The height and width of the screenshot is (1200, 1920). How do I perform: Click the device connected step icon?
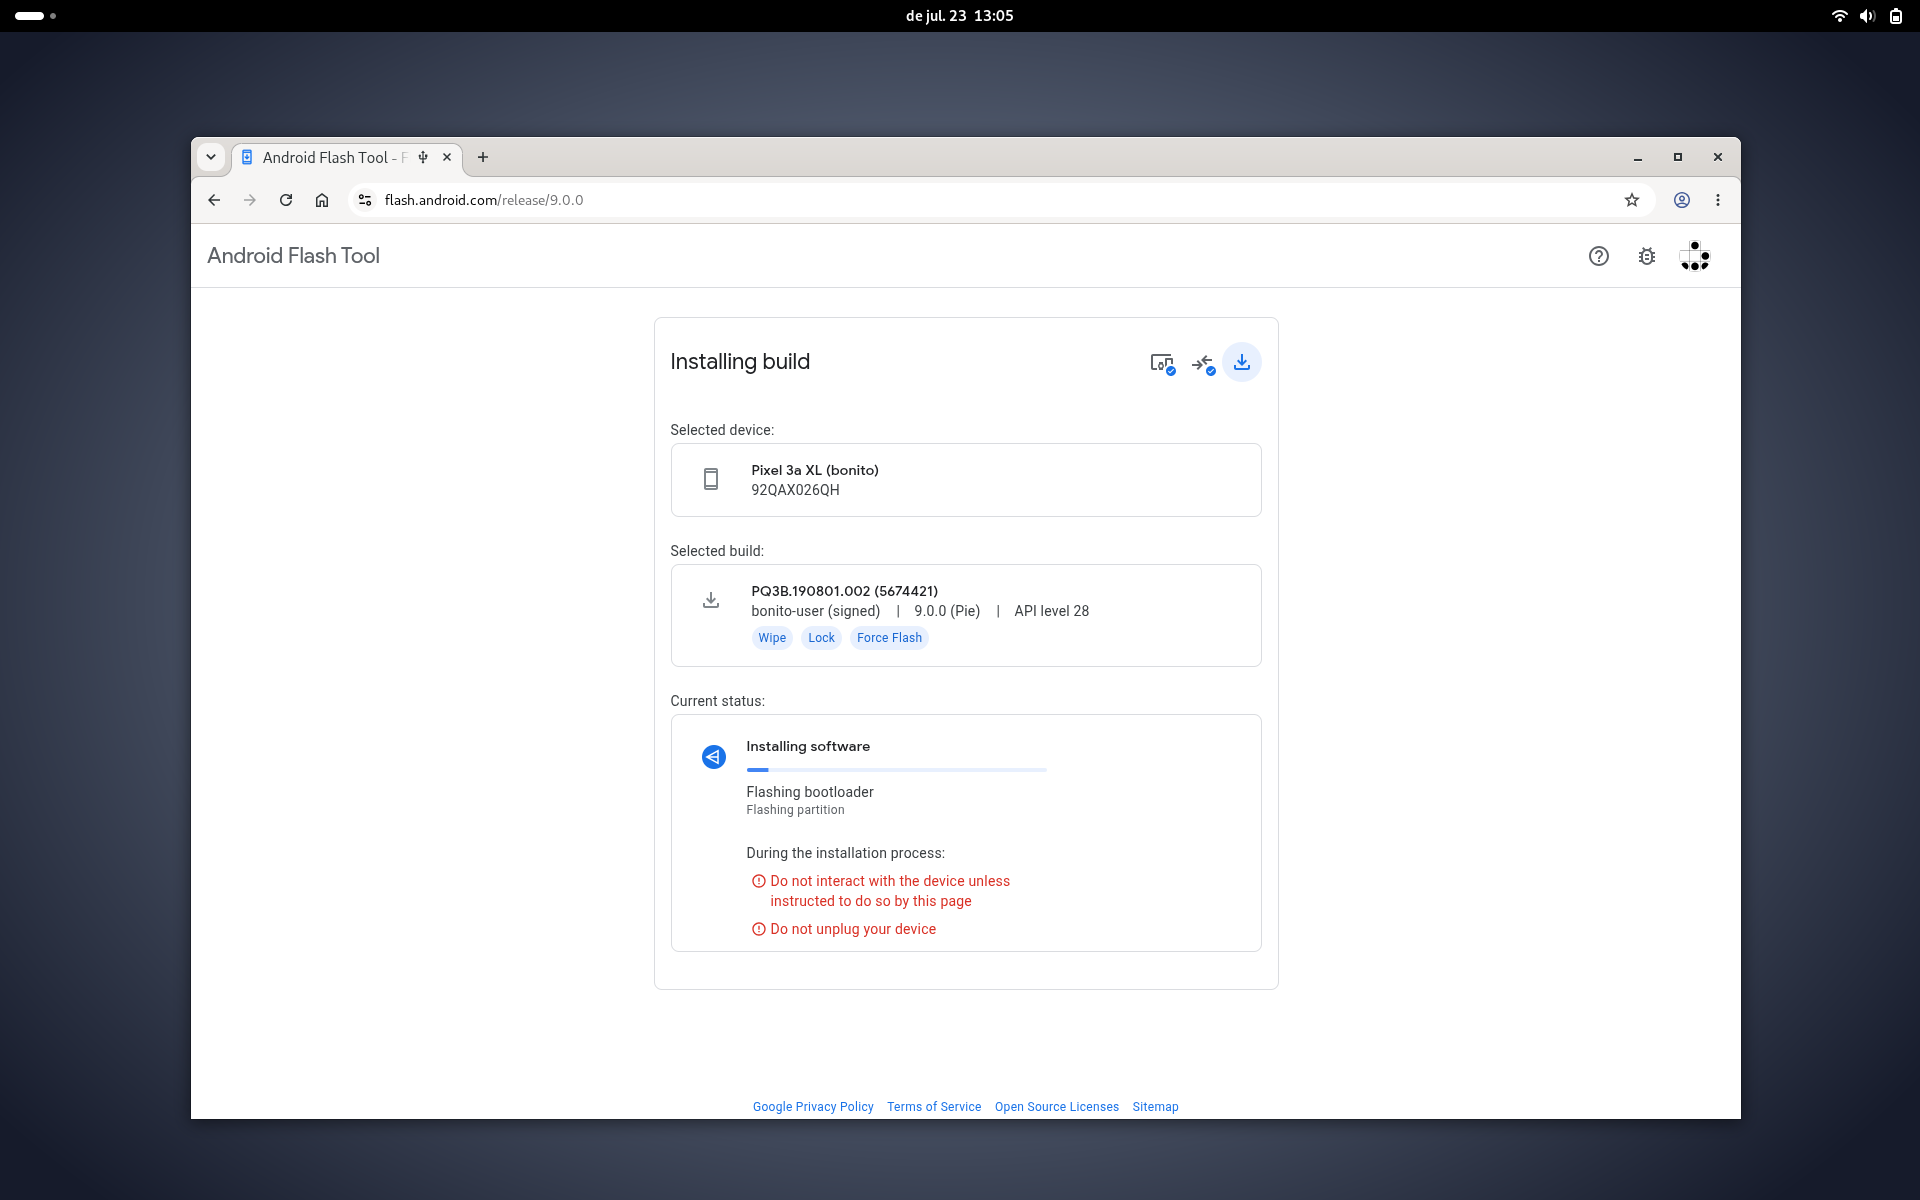(1162, 363)
